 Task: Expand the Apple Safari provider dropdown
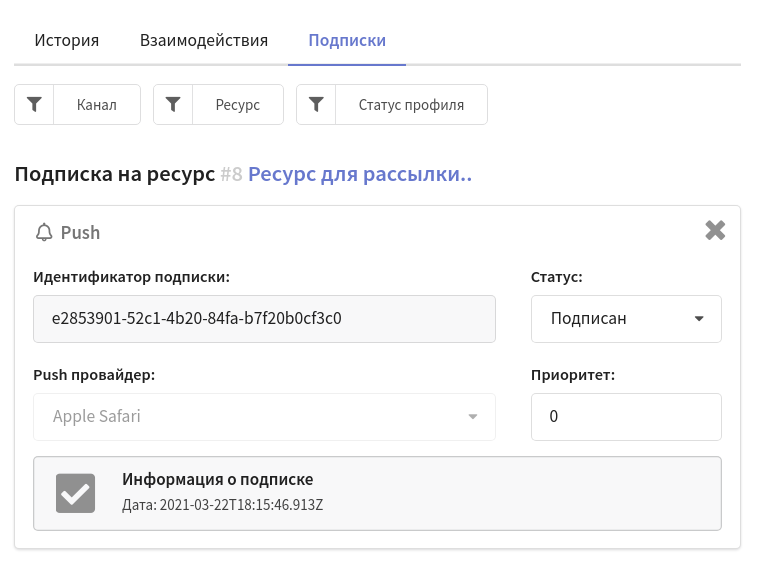point(264,417)
